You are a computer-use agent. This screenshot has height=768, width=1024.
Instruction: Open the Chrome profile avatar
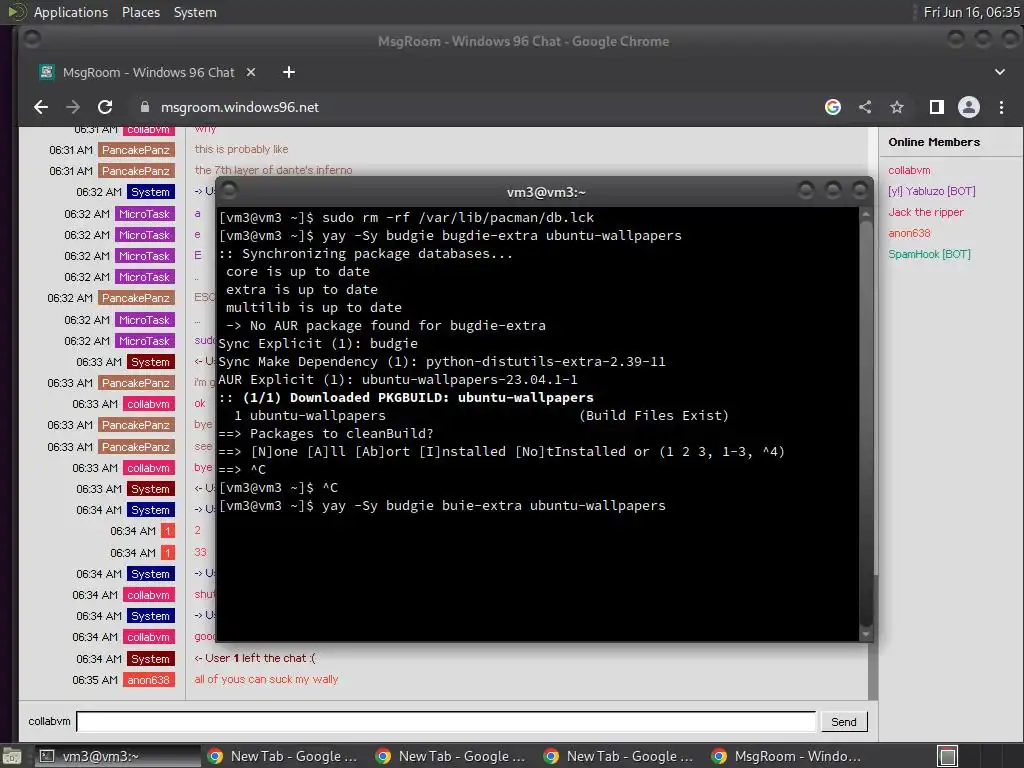(968, 107)
